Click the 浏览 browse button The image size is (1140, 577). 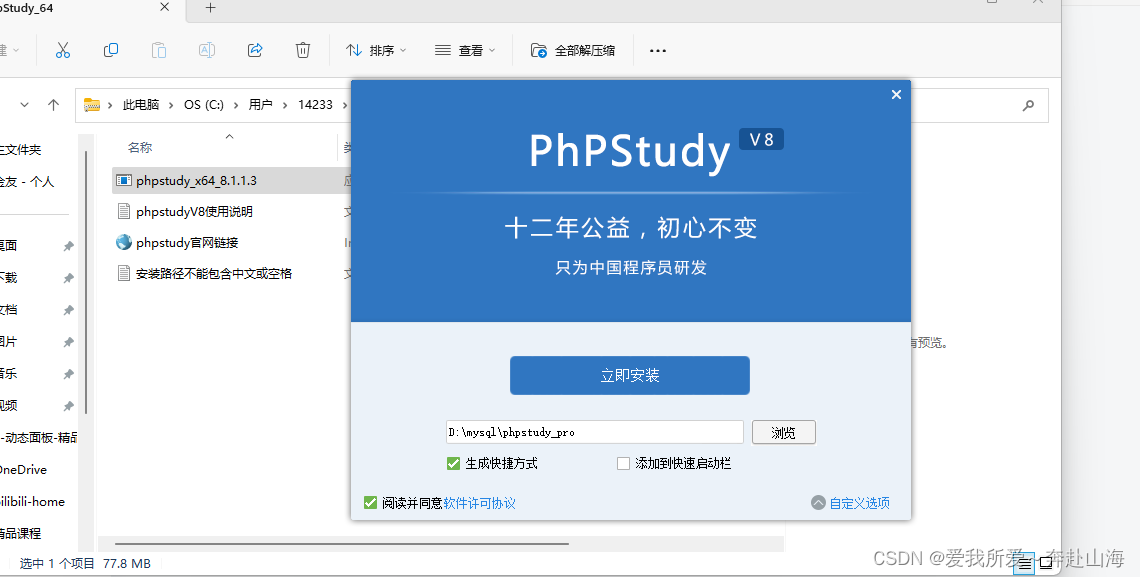coord(784,432)
